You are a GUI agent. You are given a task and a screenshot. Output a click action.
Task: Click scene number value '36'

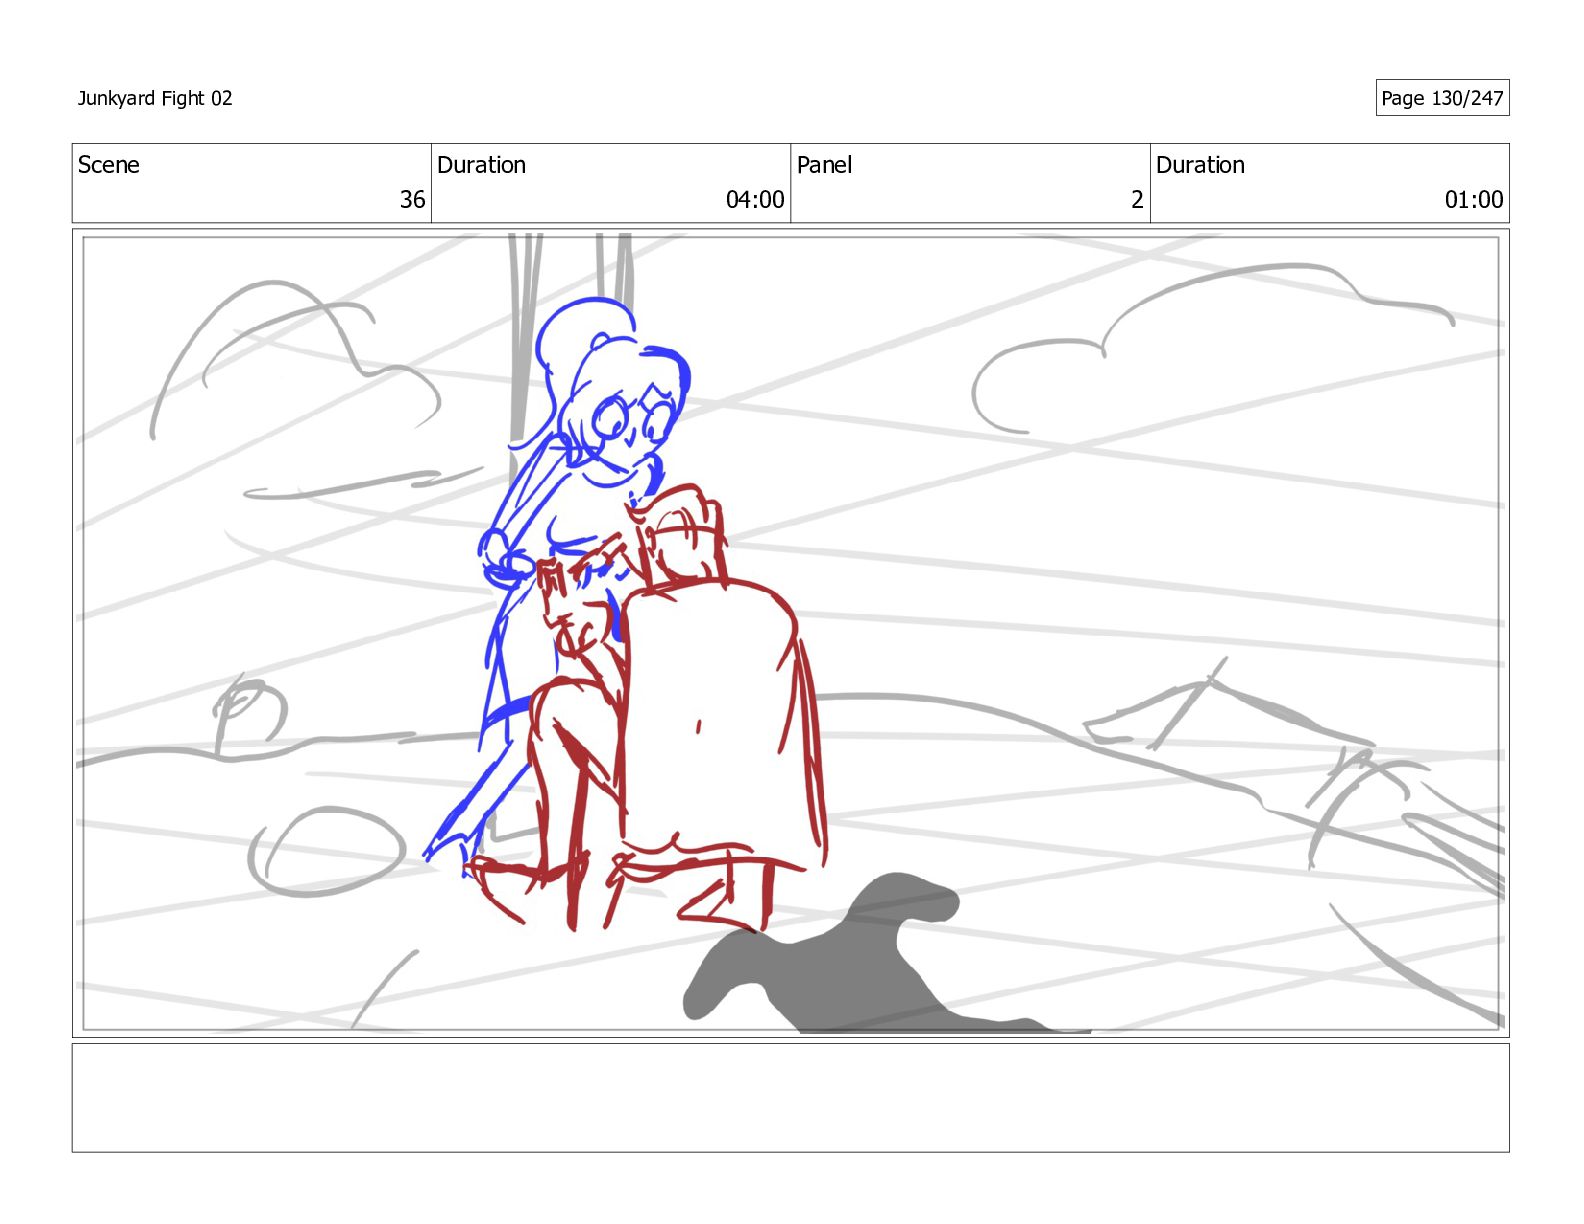412,200
